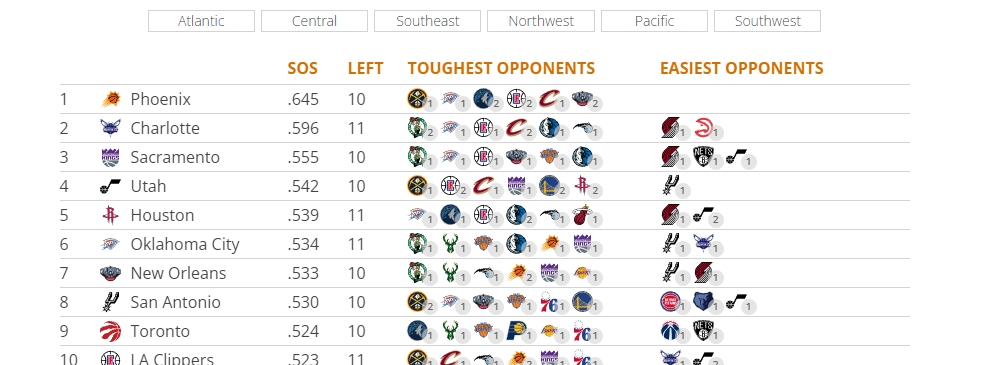Viewport: 1003px width, 365px height.
Task: Open the Oklahoma City team link
Action: (x=185, y=244)
